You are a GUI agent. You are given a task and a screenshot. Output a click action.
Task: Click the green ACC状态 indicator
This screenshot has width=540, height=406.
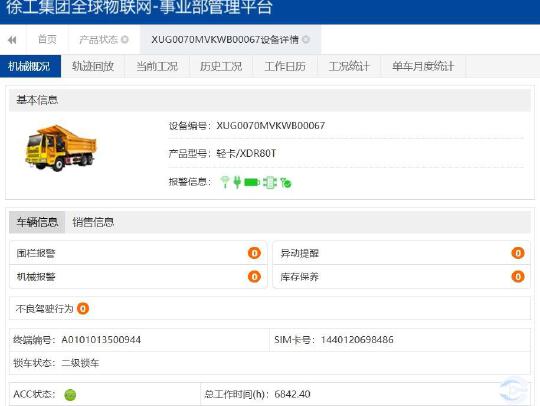pyautogui.click(x=70, y=395)
